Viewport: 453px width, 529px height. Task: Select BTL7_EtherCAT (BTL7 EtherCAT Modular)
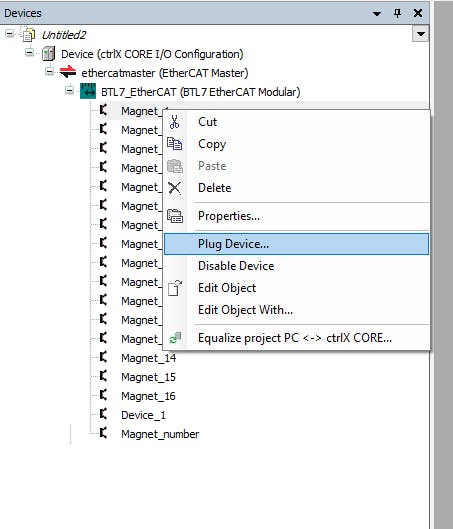point(201,92)
